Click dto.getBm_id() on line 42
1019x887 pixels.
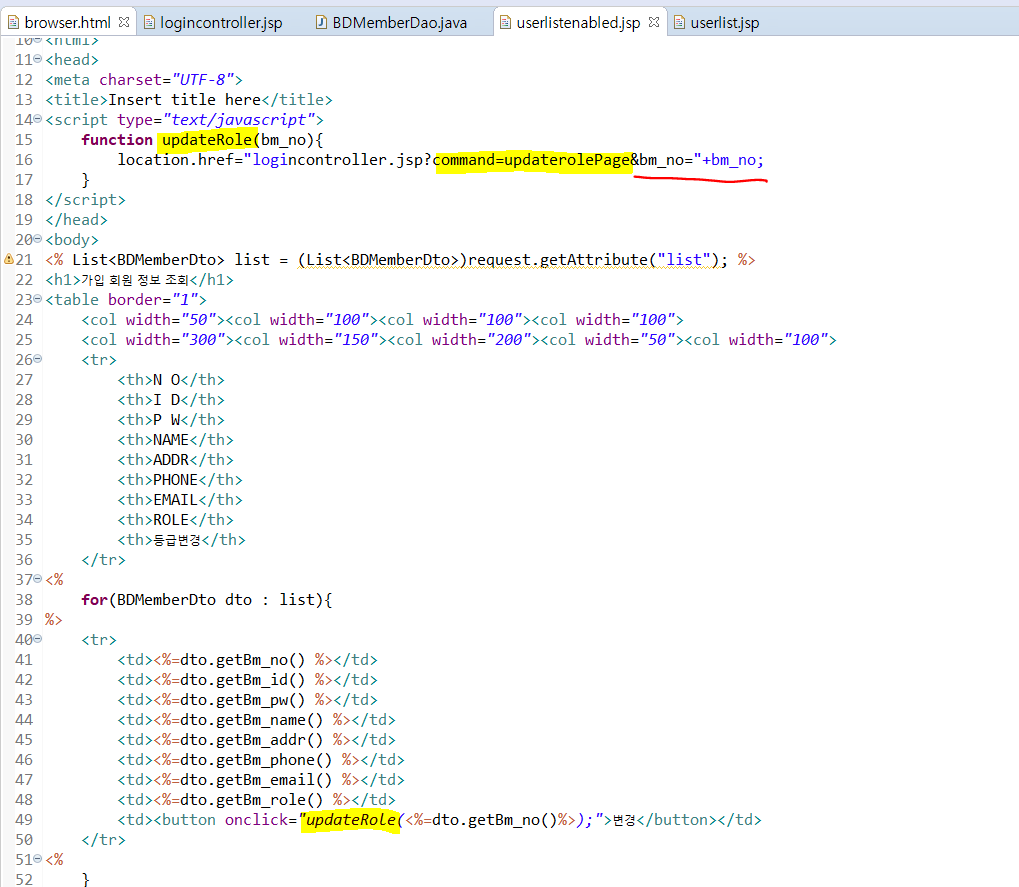pos(242,680)
